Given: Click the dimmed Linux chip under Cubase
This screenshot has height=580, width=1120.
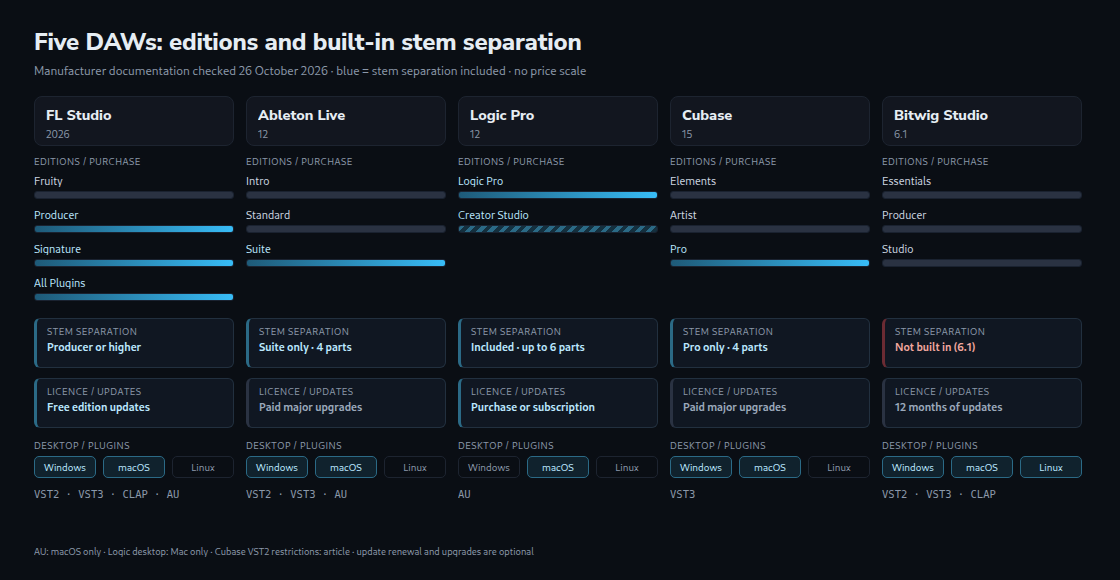Looking at the screenshot, I should [x=839, y=467].
